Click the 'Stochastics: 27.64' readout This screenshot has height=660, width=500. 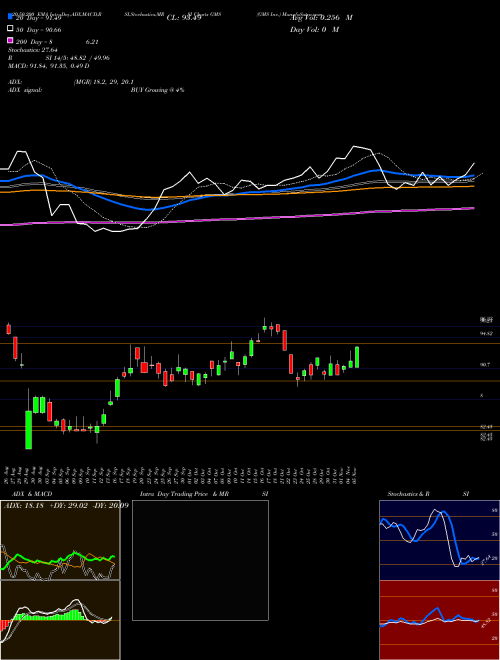pos(33,50)
